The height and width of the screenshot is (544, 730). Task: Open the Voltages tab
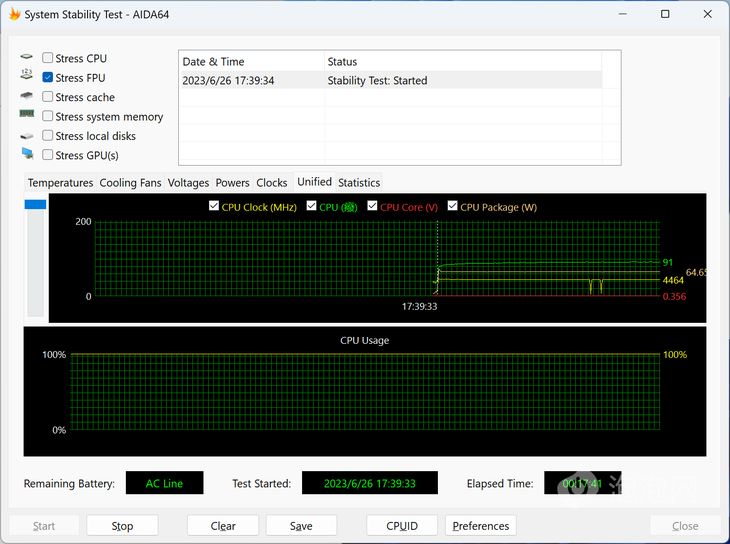pos(188,183)
